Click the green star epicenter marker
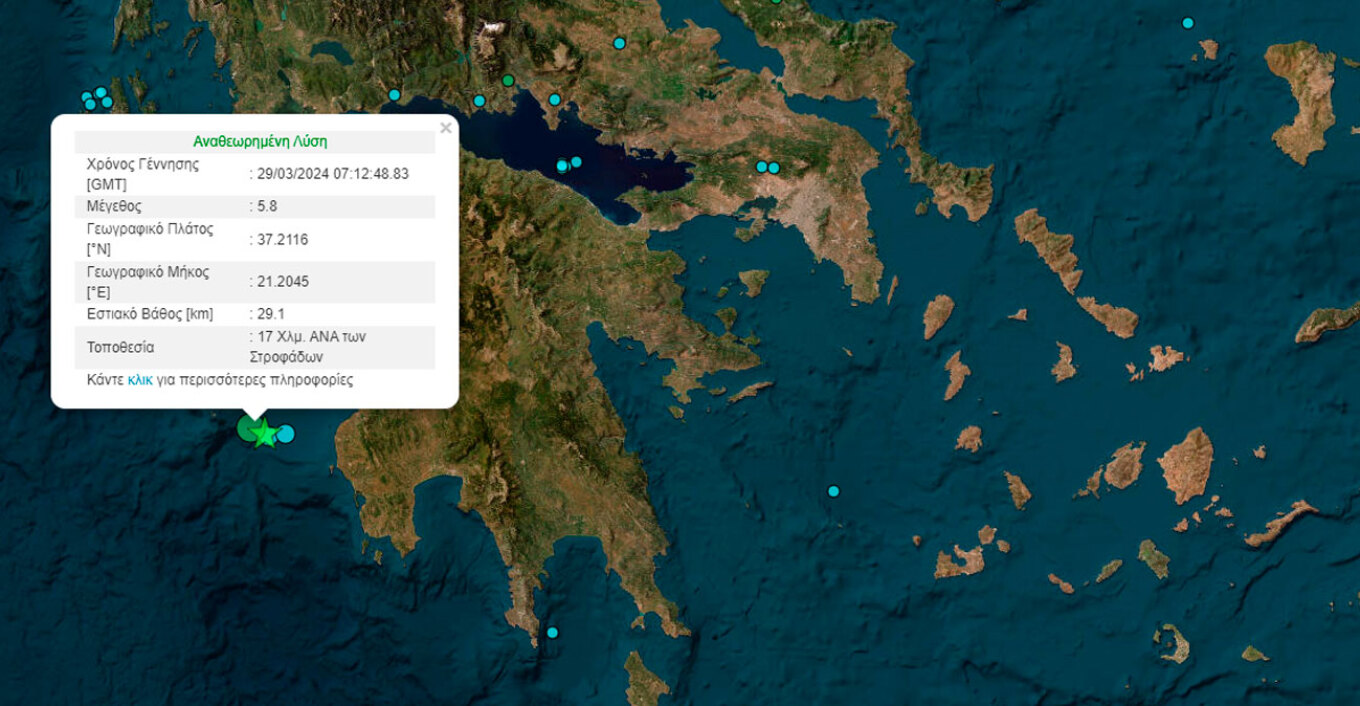This screenshot has width=1360, height=706. pos(264,434)
